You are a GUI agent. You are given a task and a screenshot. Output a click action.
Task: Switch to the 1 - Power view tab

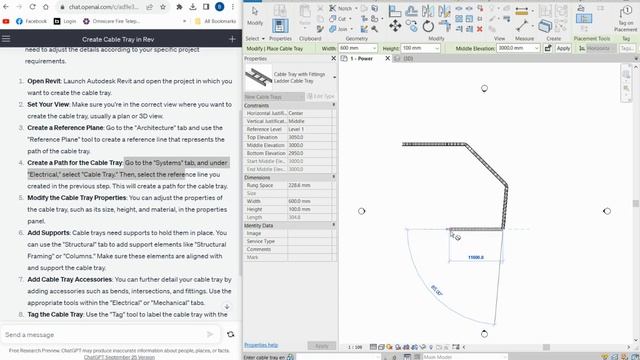(362, 59)
